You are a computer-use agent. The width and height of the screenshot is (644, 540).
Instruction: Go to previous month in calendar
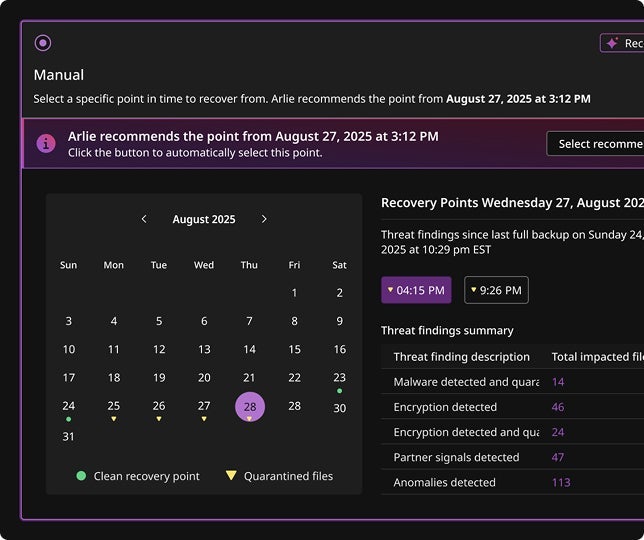[144, 219]
